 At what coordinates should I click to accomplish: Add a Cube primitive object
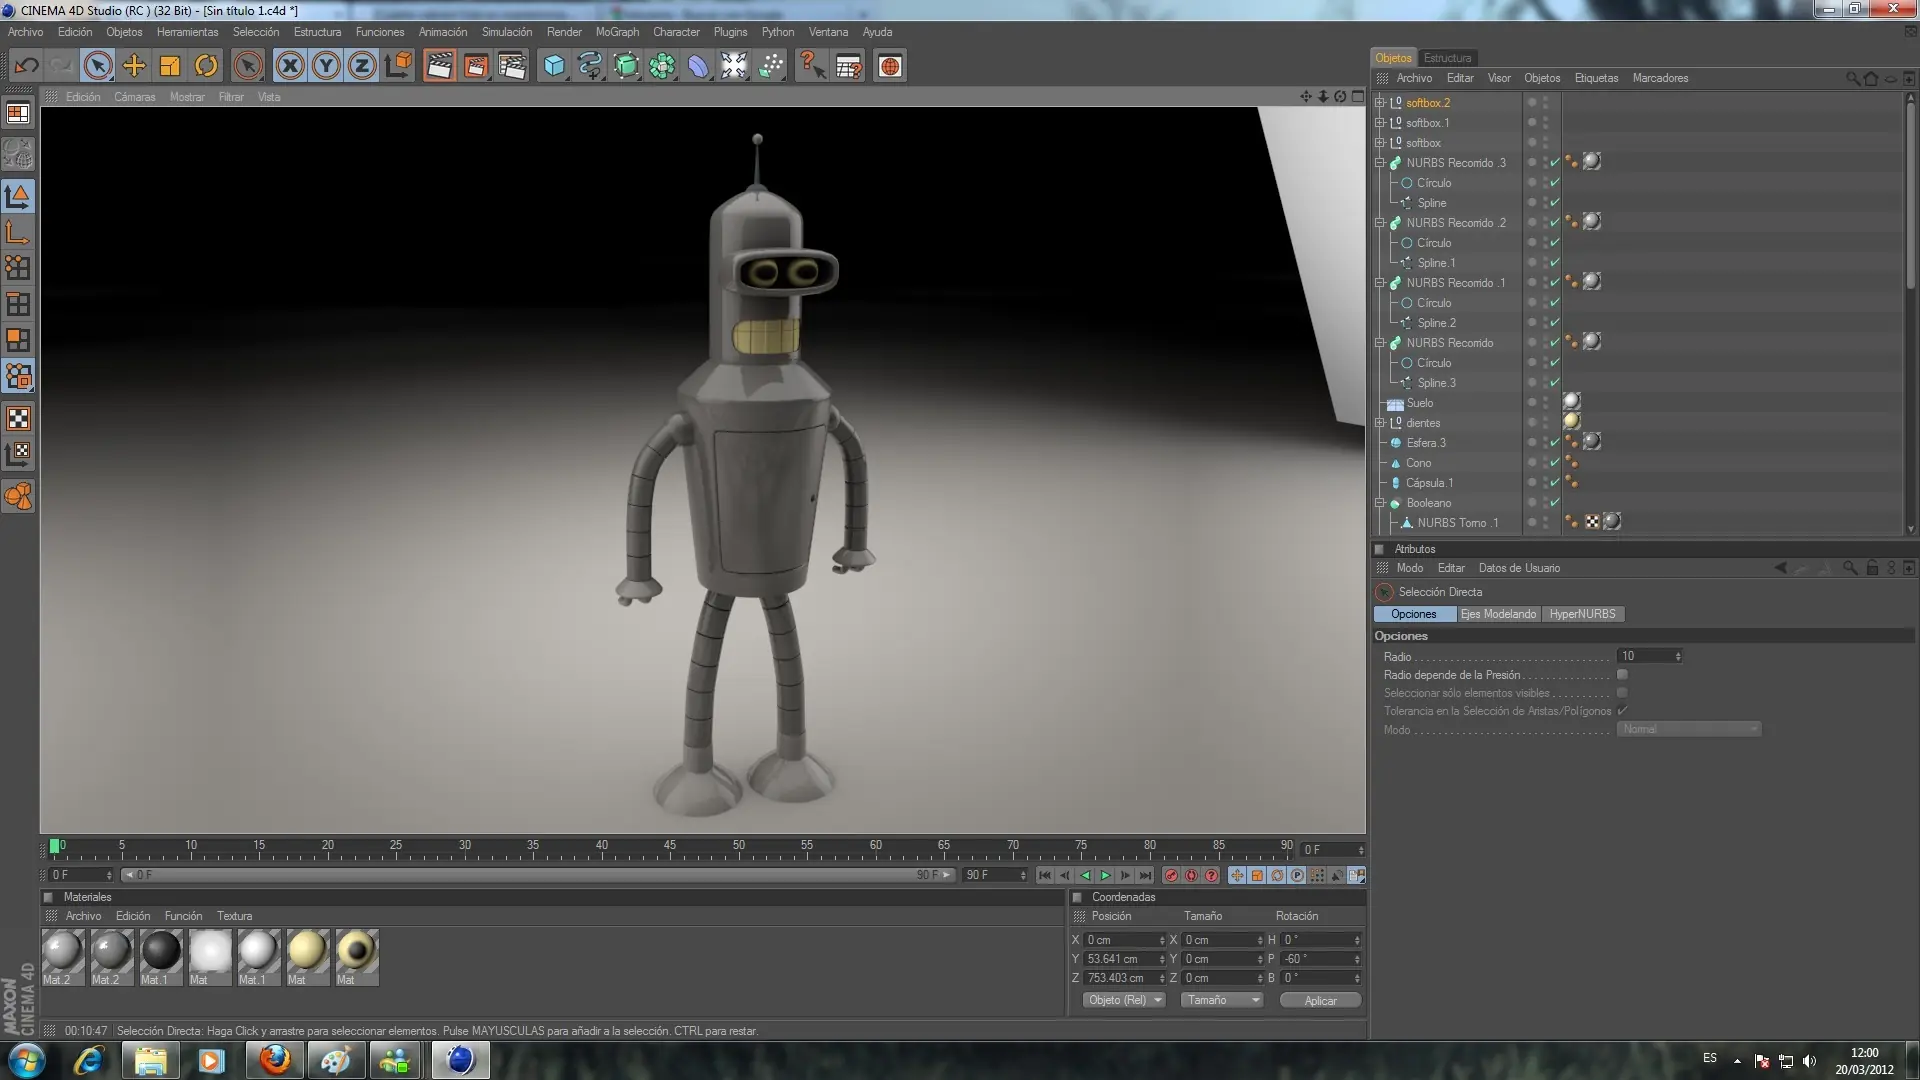tap(554, 66)
